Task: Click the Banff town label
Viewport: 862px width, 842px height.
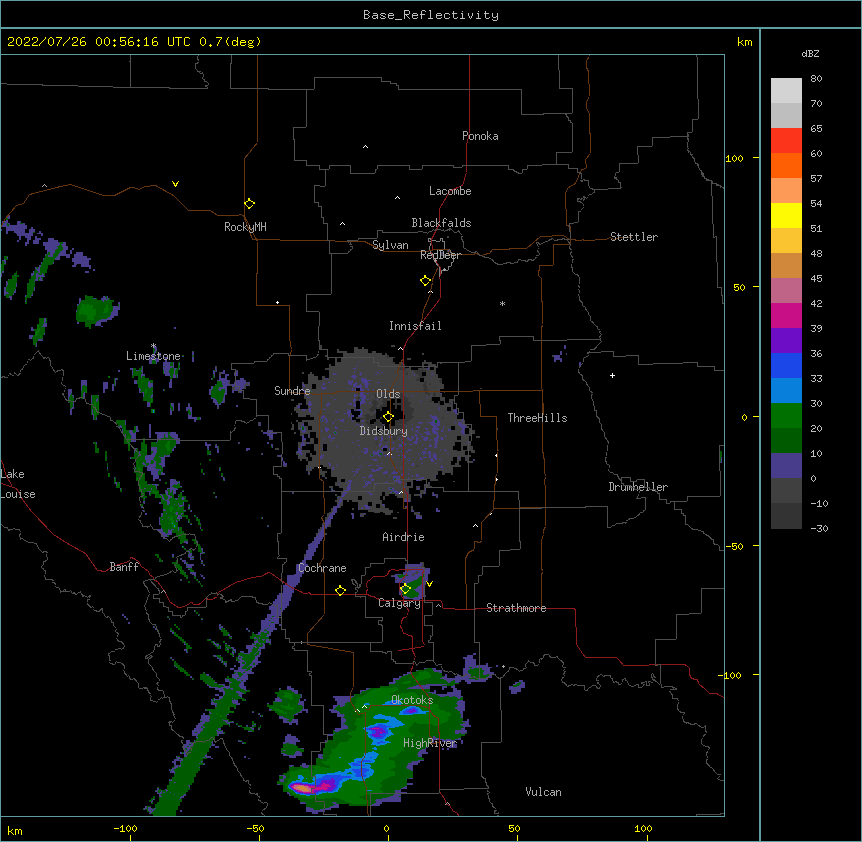Action: pos(124,567)
